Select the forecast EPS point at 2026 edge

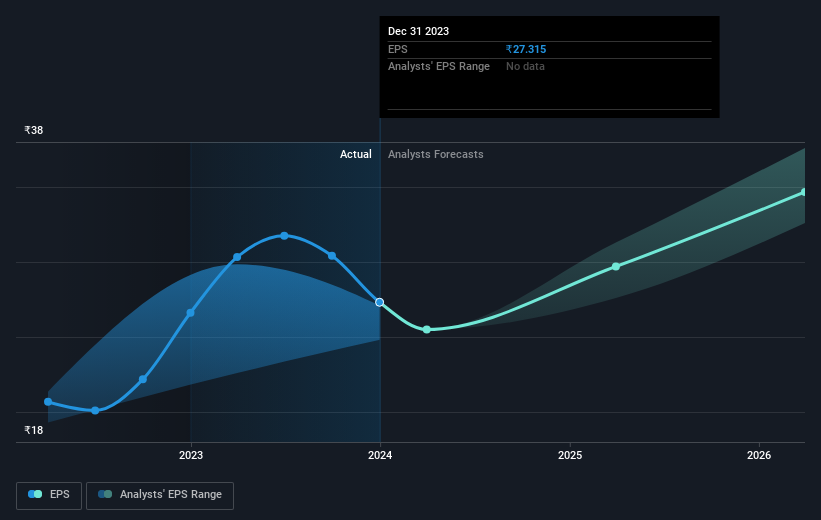point(804,192)
